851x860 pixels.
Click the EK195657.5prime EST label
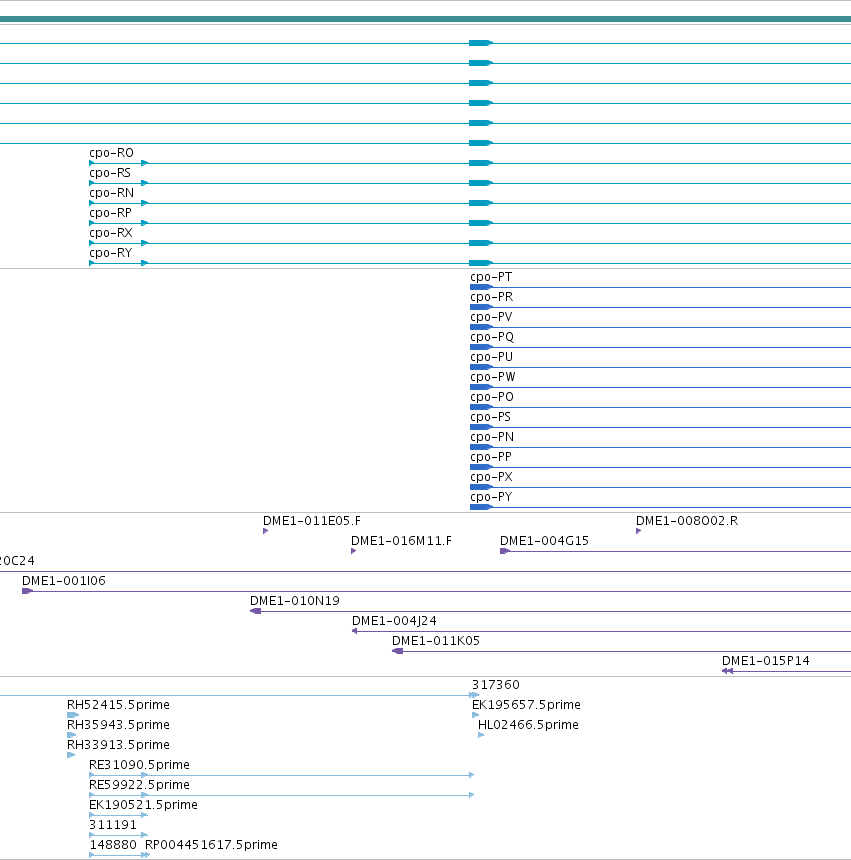coord(526,705)
